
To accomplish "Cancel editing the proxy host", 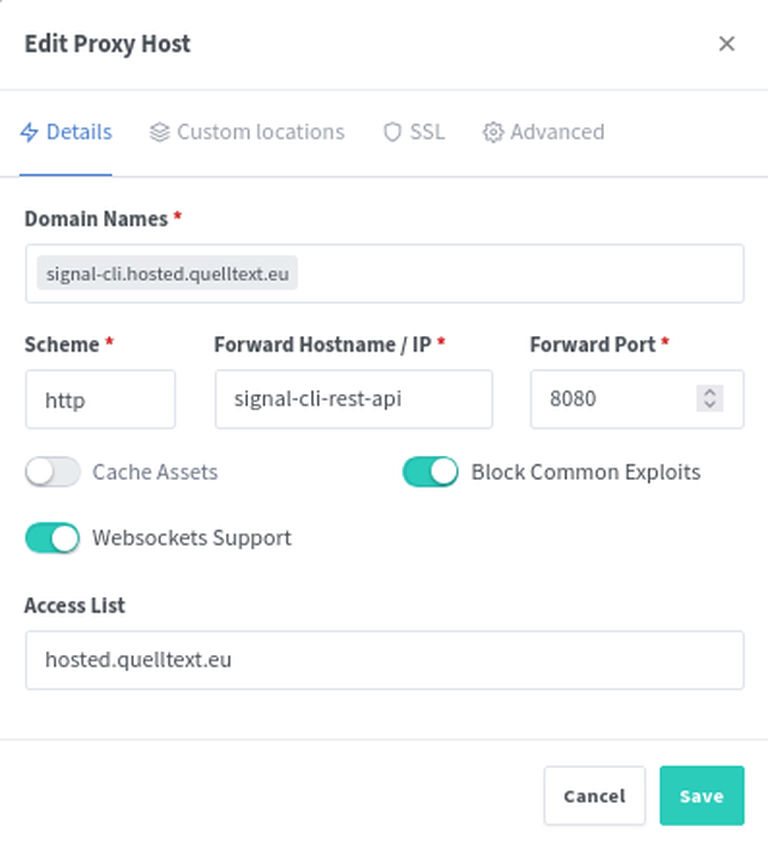I will tap(594, 796).
